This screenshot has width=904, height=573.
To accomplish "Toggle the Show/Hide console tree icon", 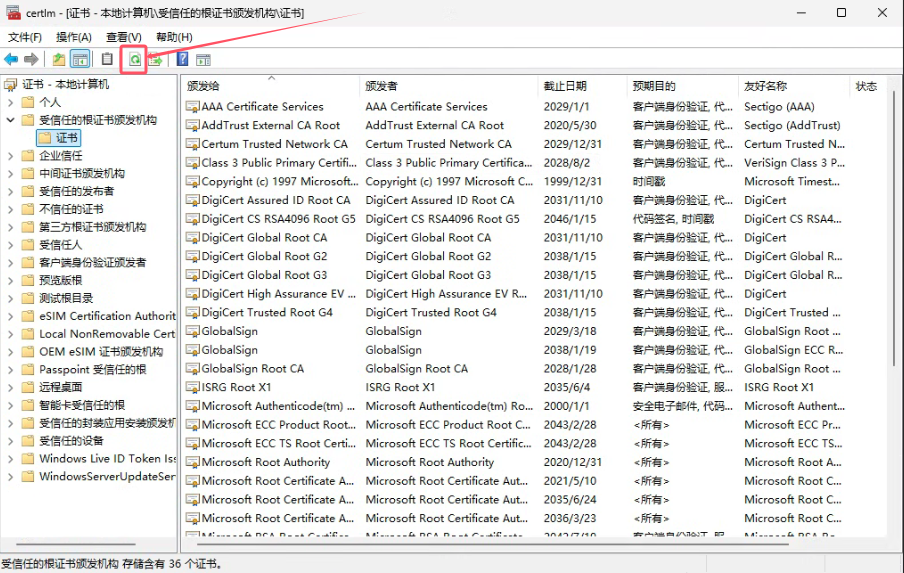I will 80,60.
